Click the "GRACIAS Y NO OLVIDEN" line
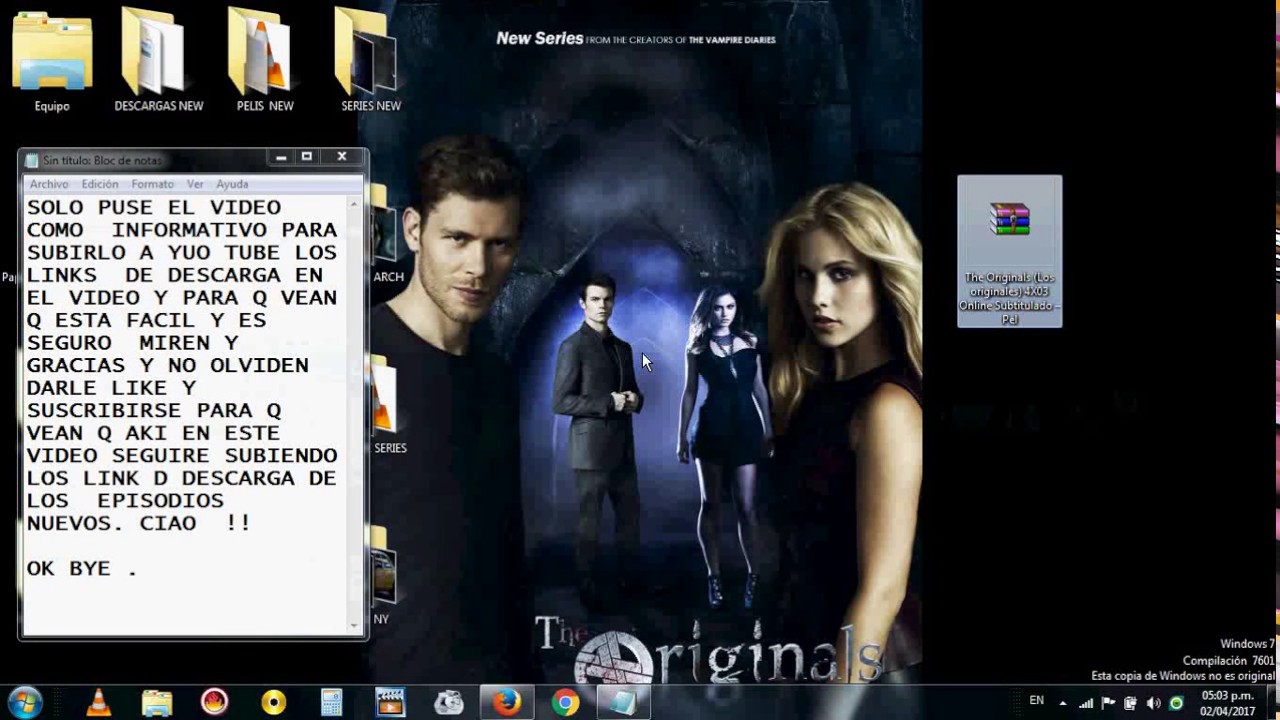 [168, 365]
